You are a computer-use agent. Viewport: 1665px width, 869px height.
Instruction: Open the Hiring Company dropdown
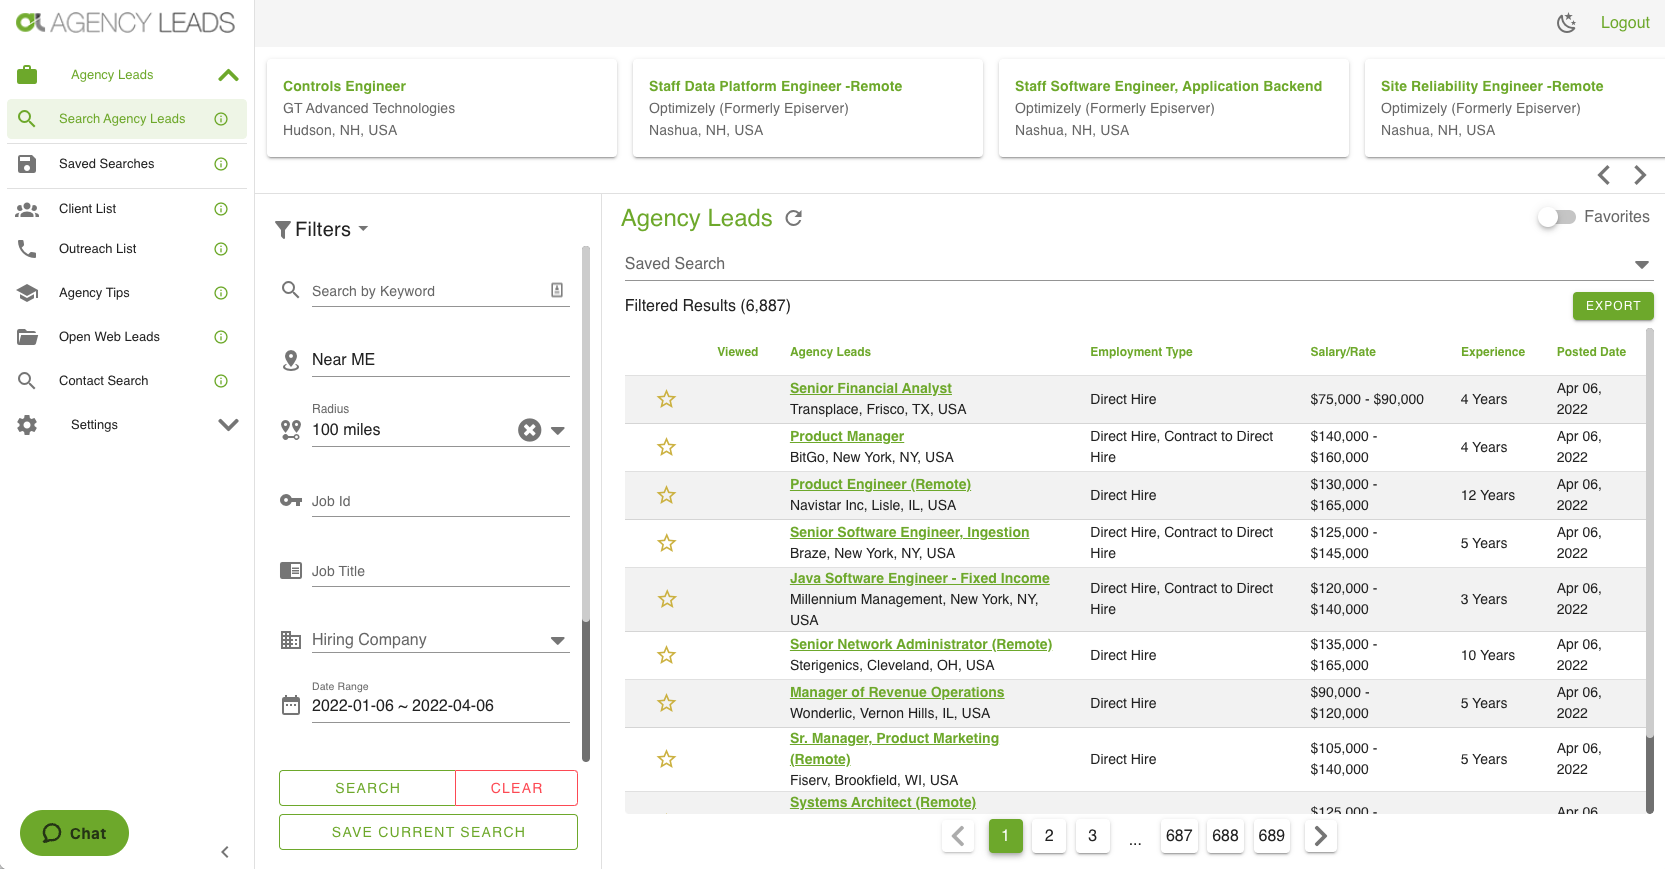558,641
